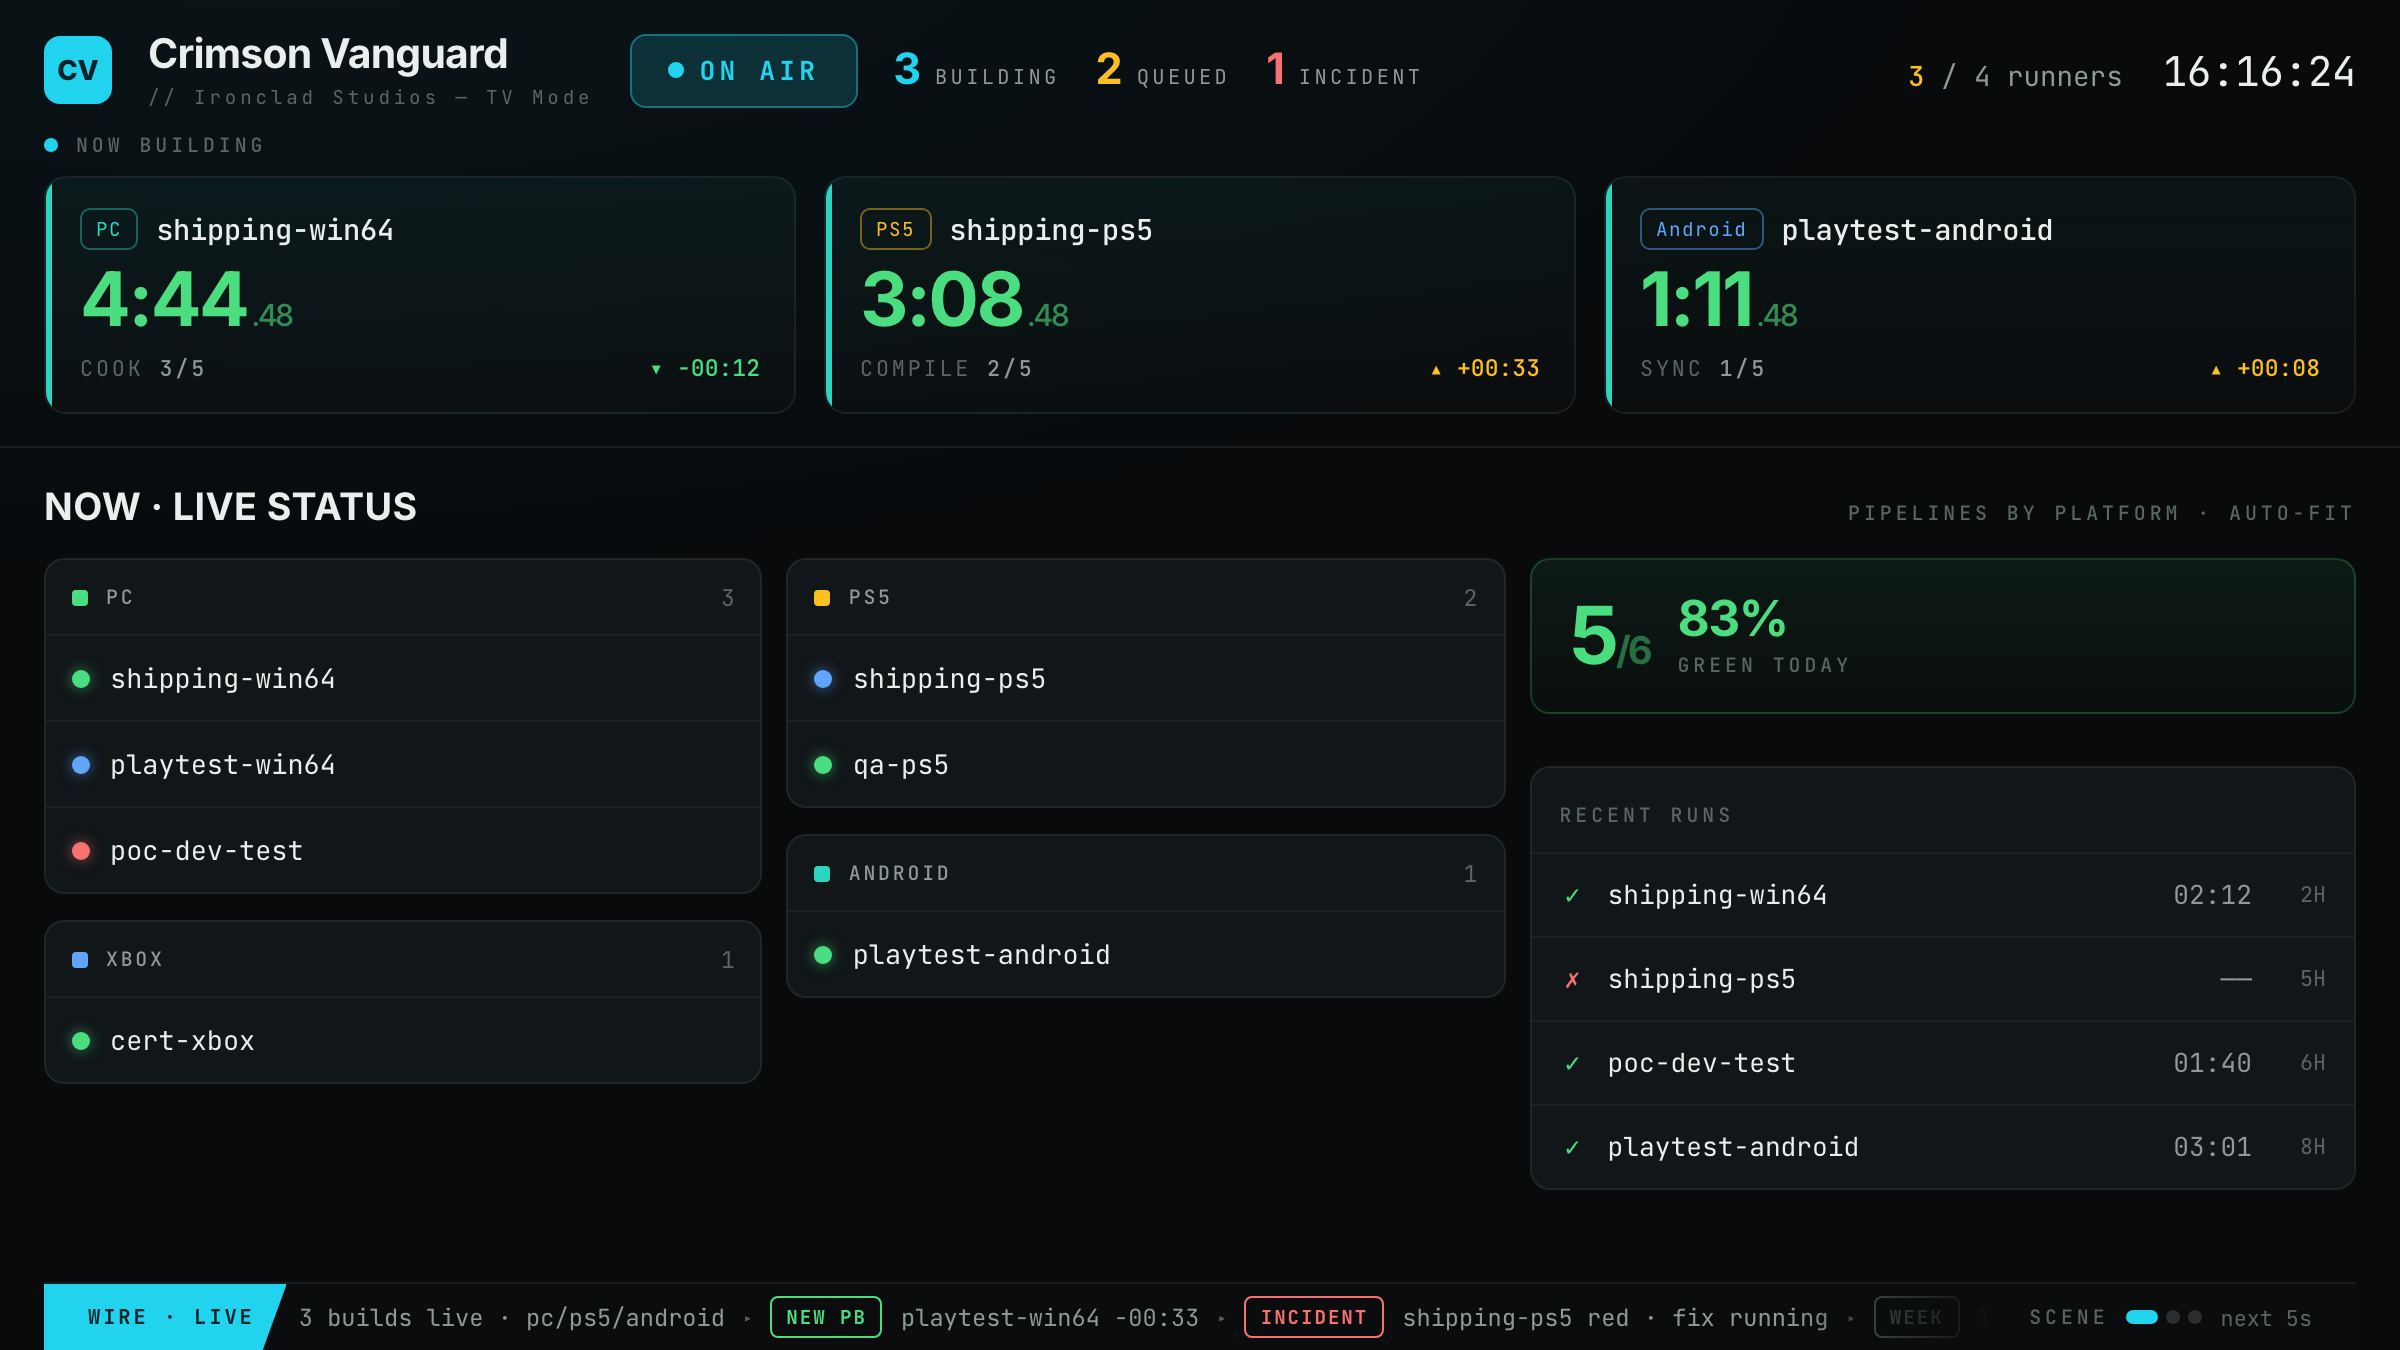This screenshot has height=1350, width=2400.
Task: Open the playtest-android build timer 1:11
Action: tap(1718, 300)
